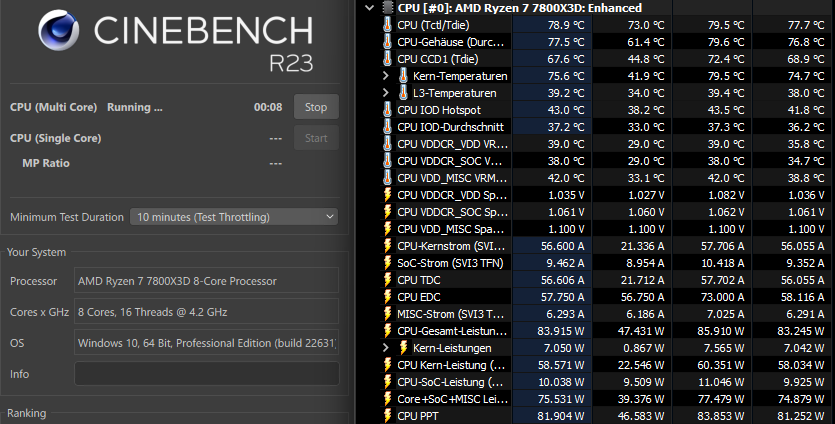
Task: Click thermometer icon beside CPU-Gehäuse
Action: [388, 42]
